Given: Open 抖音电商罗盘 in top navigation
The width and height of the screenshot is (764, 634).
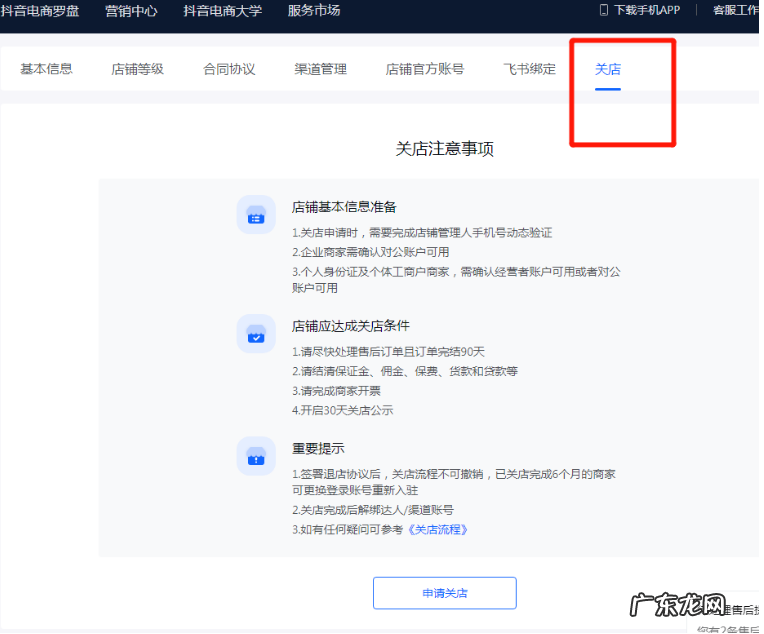Looking at the screenshot, I should [40, 11].
